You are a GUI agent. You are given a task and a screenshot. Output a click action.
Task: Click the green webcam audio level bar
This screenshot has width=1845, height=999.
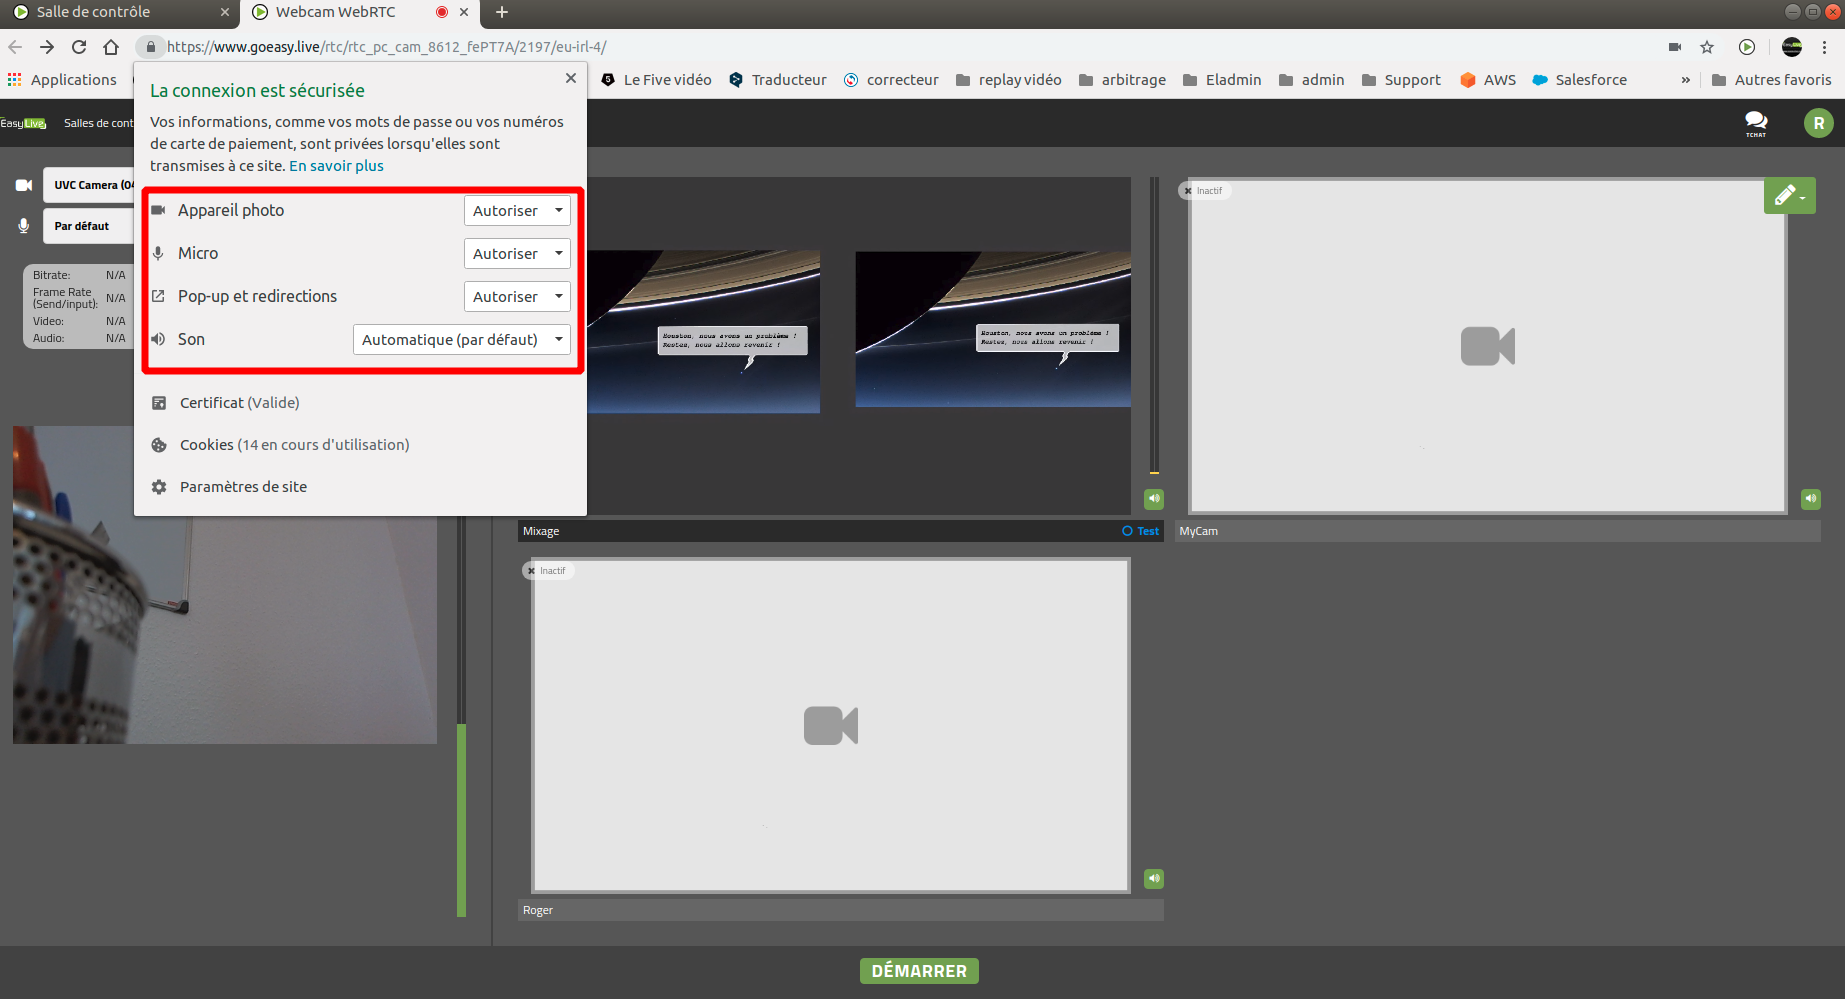coord(461,820)
